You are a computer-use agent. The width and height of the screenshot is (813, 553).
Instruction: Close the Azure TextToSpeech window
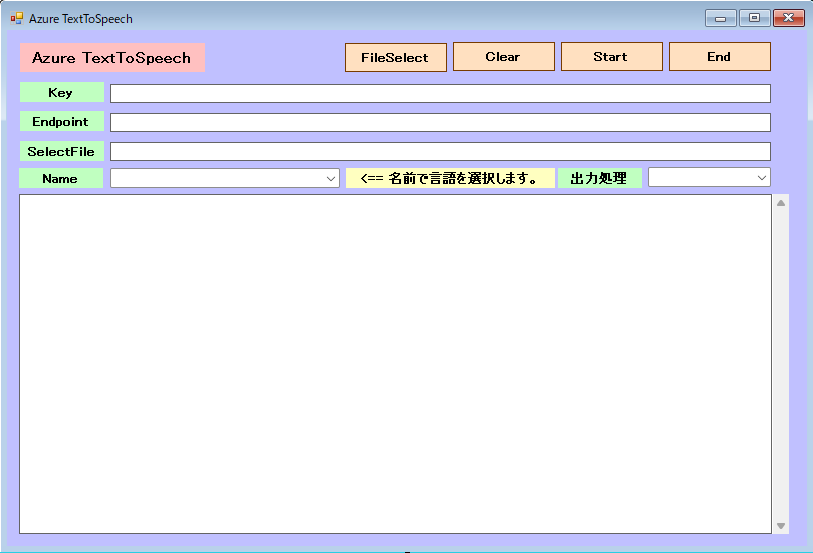click(x=788, y=18)
